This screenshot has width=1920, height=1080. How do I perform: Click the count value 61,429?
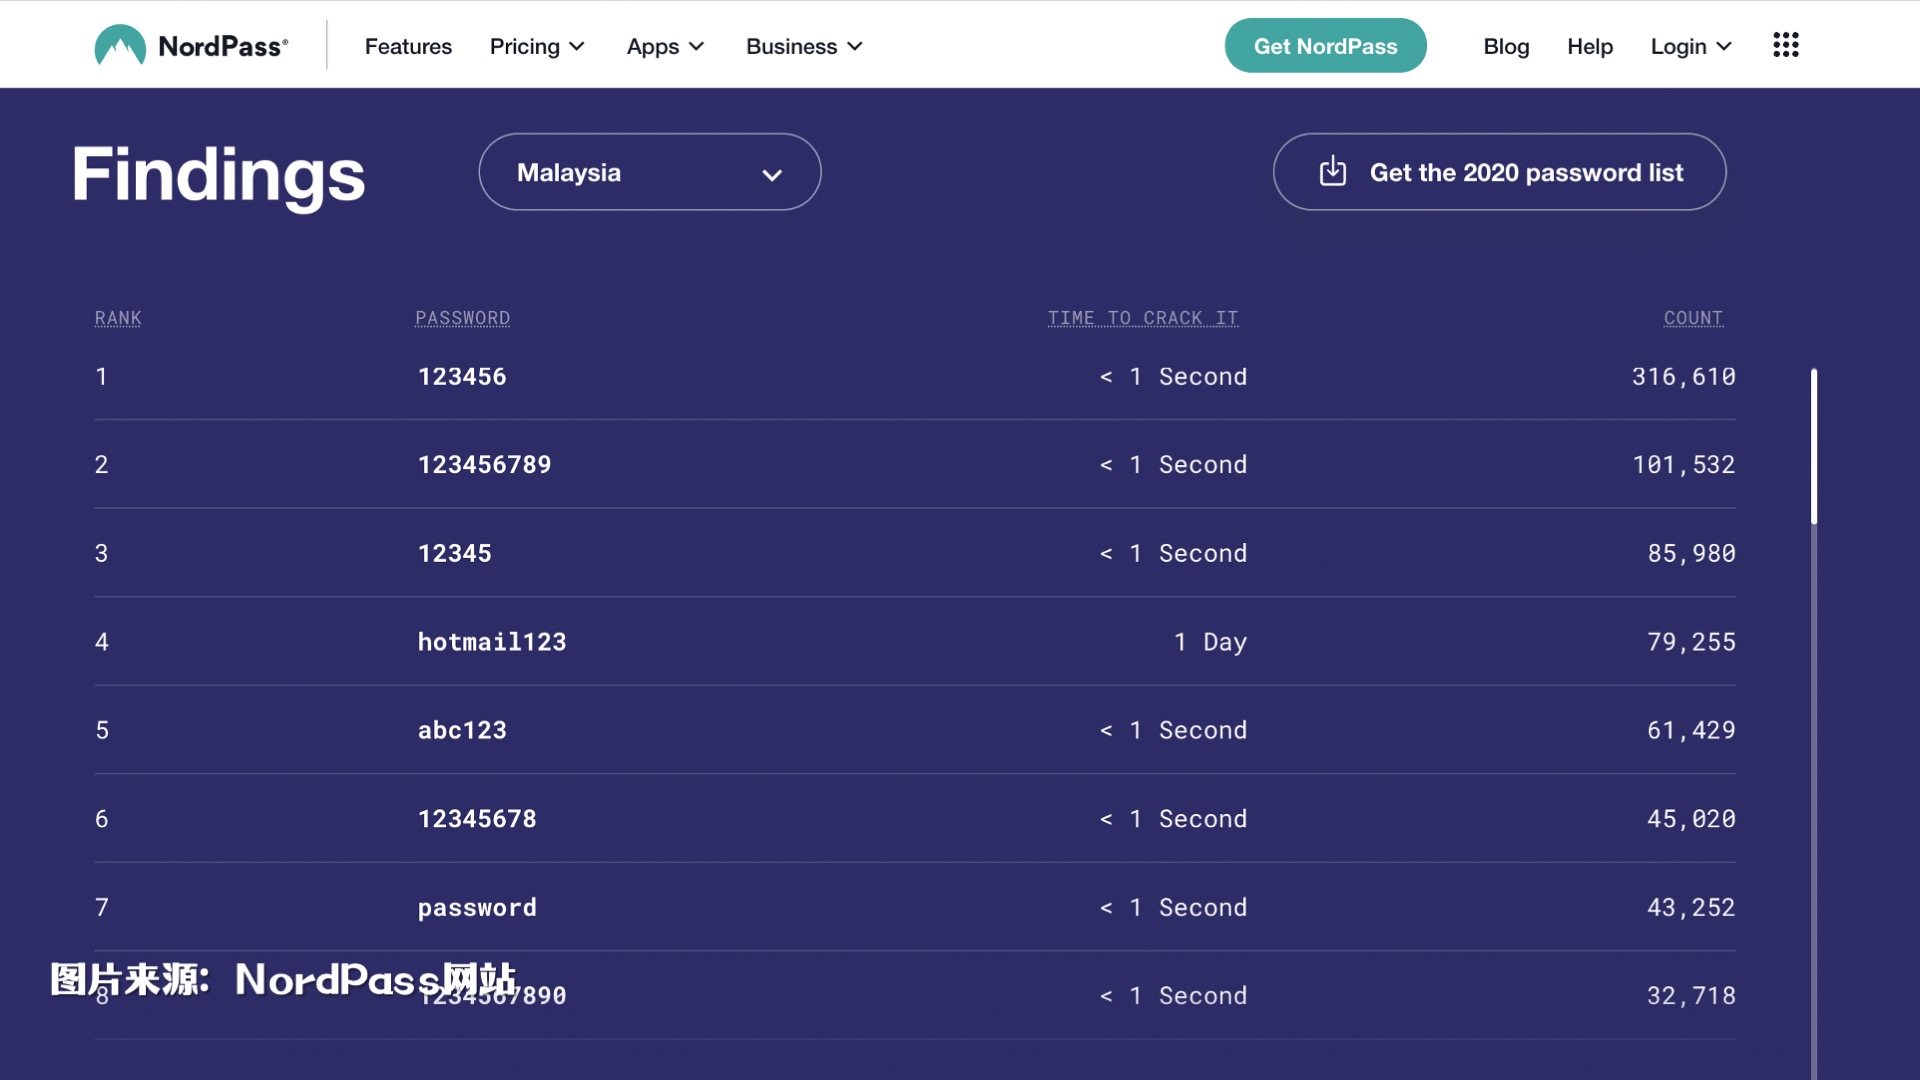(x=1692, y=731)
